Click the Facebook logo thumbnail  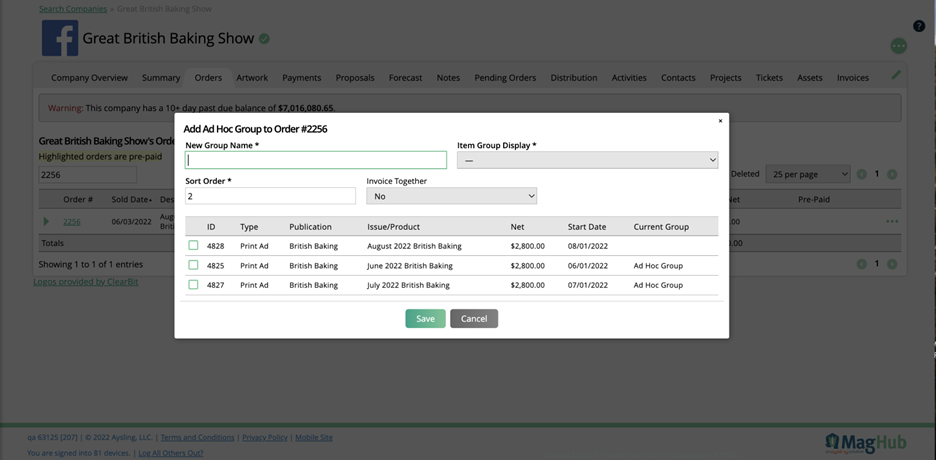coord(60,38)
